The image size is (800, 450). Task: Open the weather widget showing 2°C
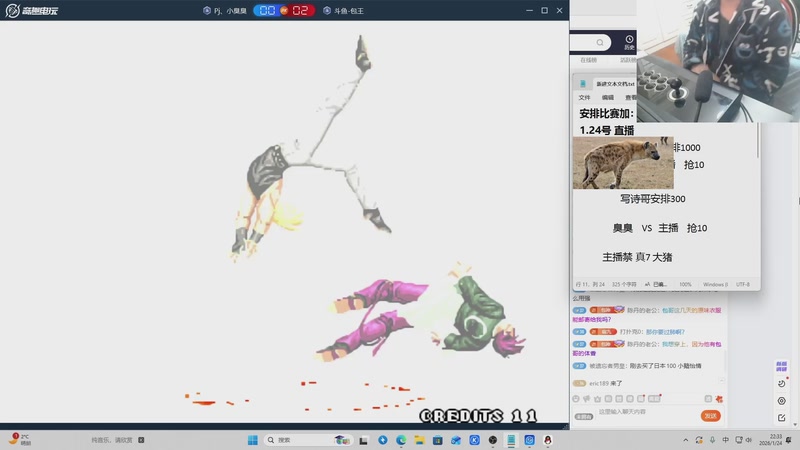coord(20,440)
